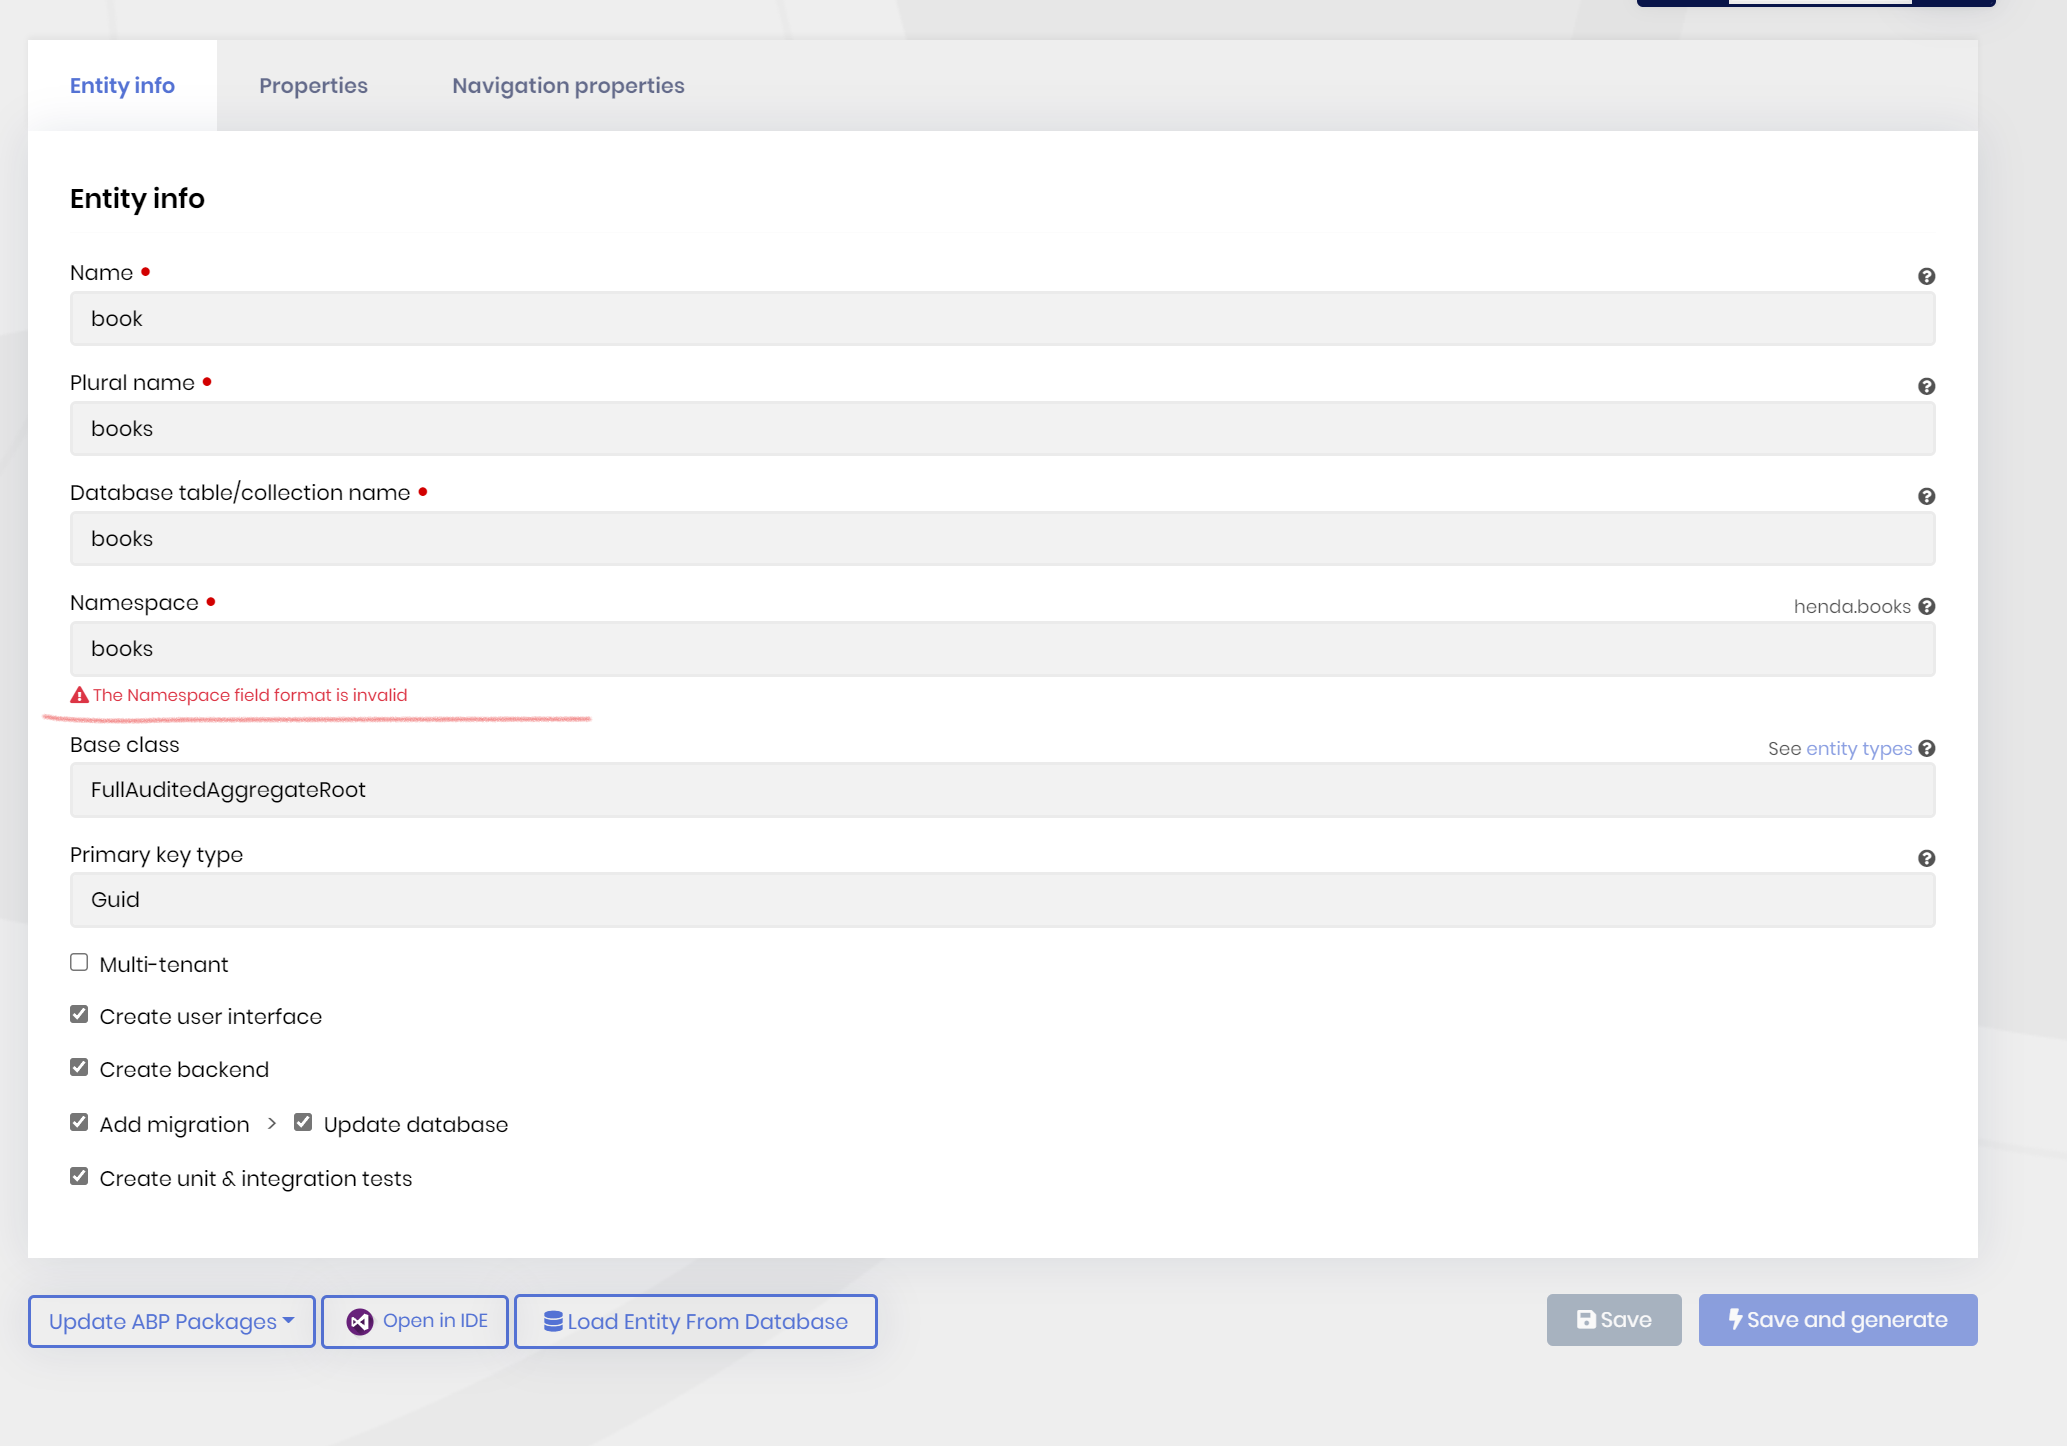
Task: Click the Primary key type help icon
Action: [x=1926, y=858]
